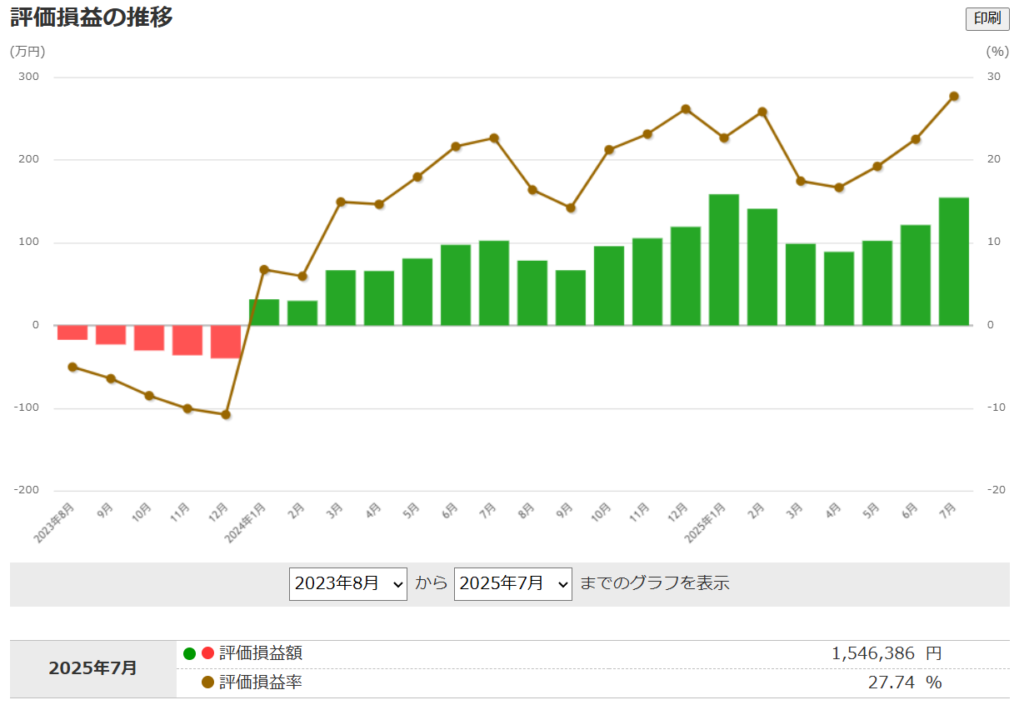Click the x-axis label 2024年1月
Image resolution: width=1024 pixels, height=705 pixels.
click(x=245, y=523)
